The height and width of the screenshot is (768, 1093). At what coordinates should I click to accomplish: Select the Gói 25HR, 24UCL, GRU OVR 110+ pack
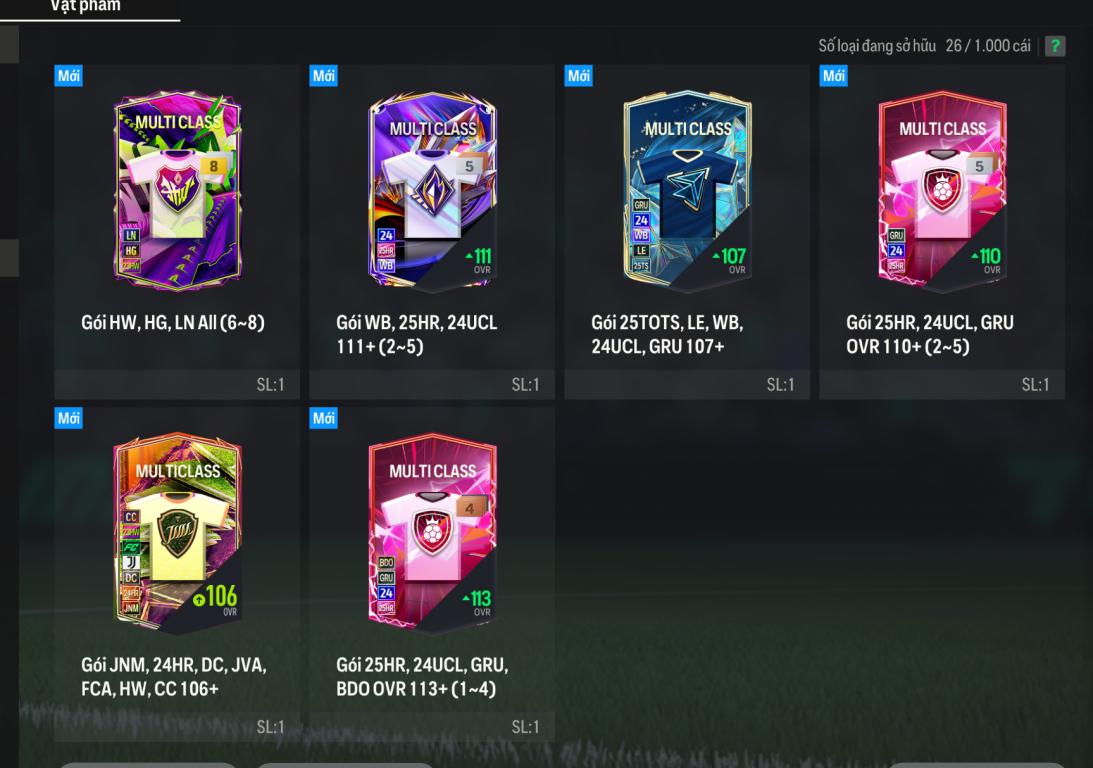click(x=942, y=232)
